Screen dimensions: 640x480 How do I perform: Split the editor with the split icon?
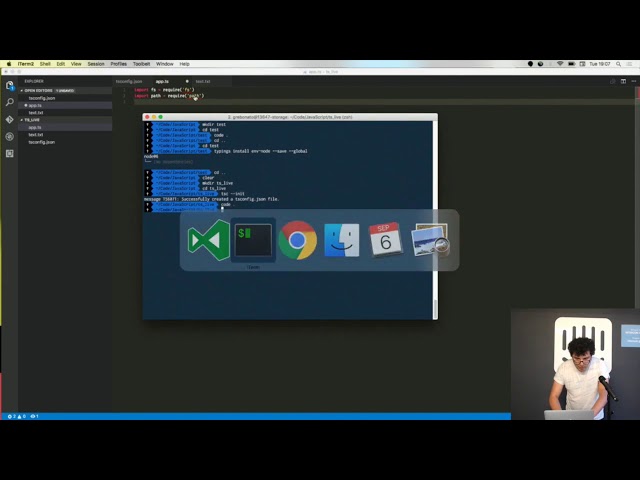623,81
